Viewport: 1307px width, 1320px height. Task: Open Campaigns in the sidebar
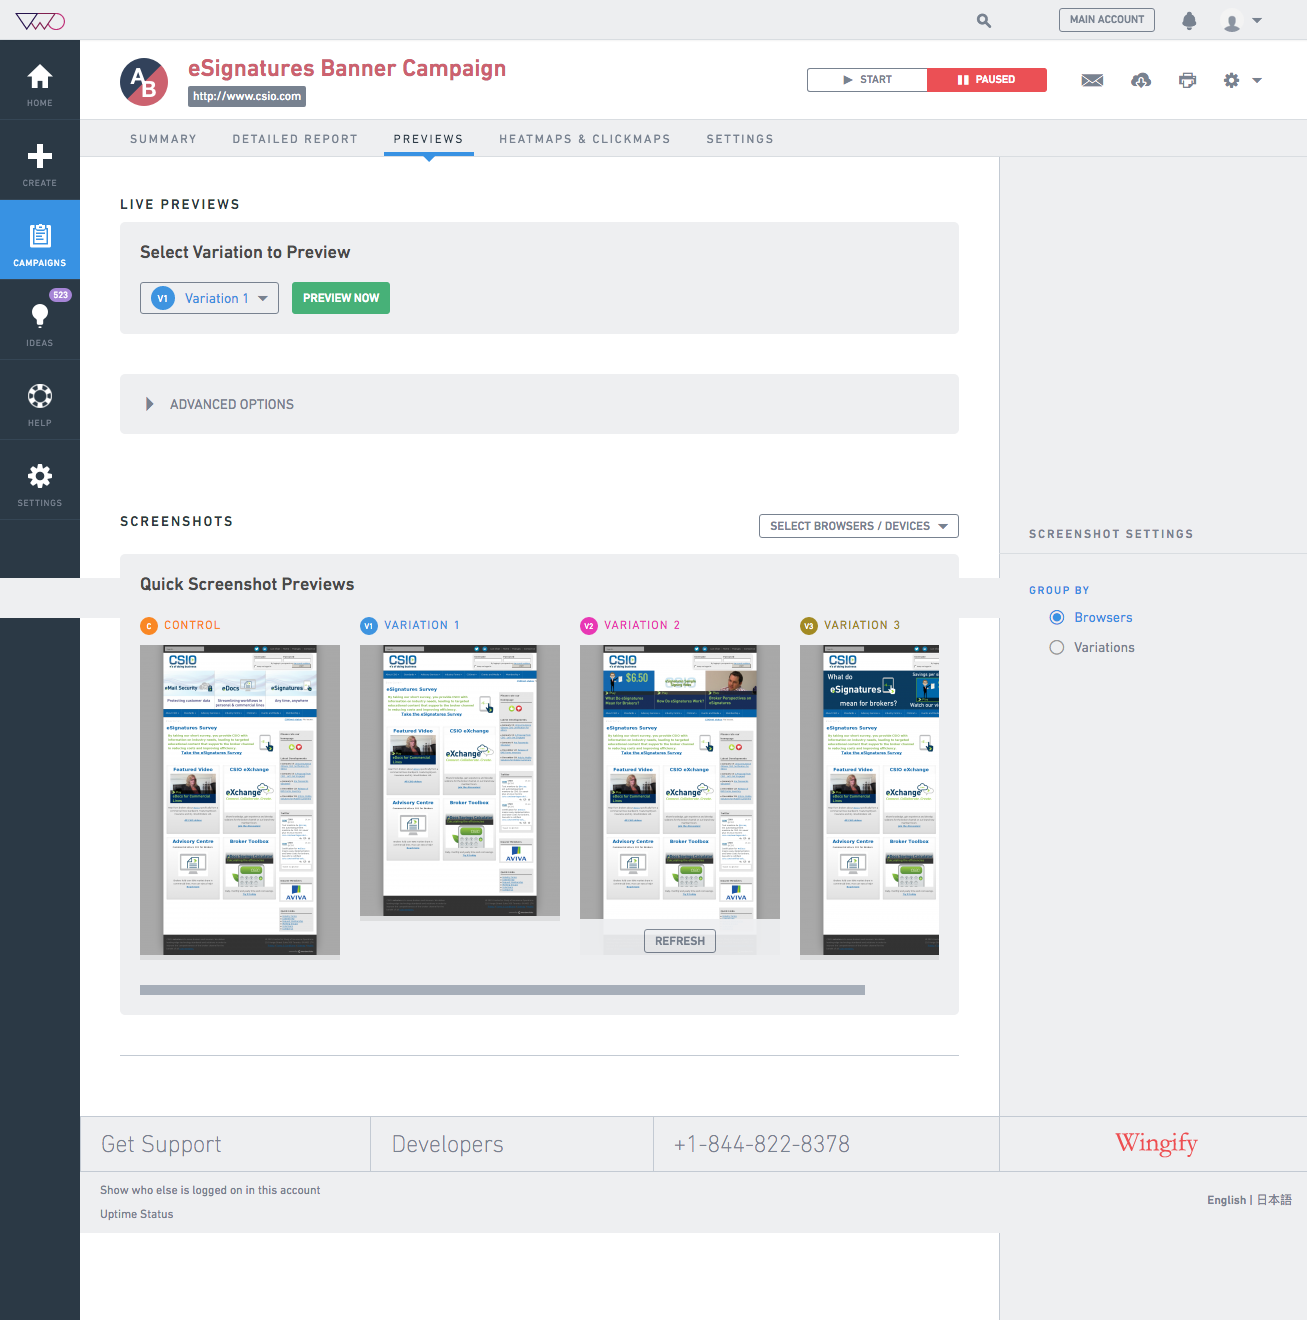pyautogui.click(x=40, y=240)
